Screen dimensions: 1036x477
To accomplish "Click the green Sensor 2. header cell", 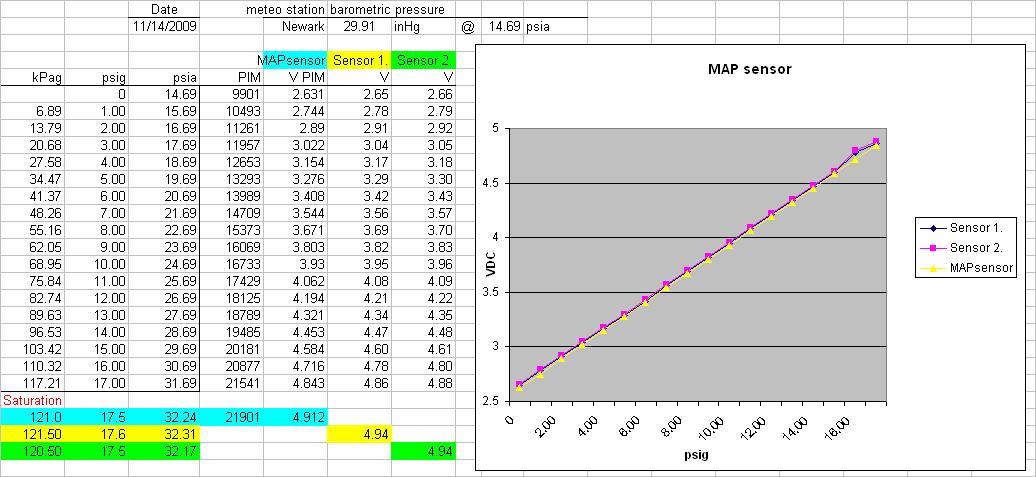I will [x=423, y=61].
